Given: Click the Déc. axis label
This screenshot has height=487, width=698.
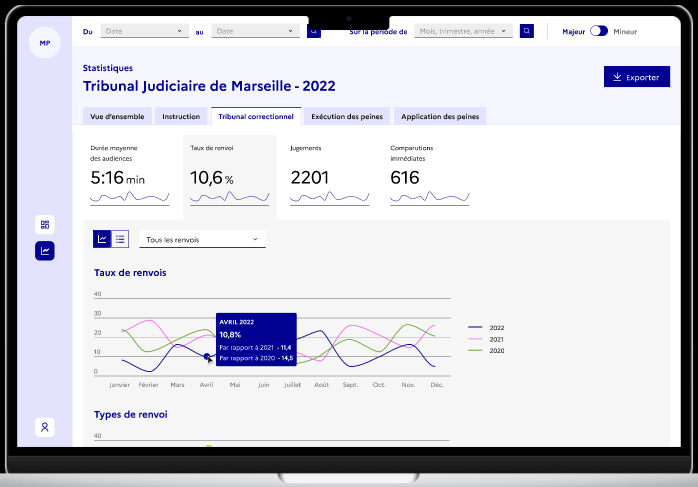Looking at the screenshot, I should (437, 385).
